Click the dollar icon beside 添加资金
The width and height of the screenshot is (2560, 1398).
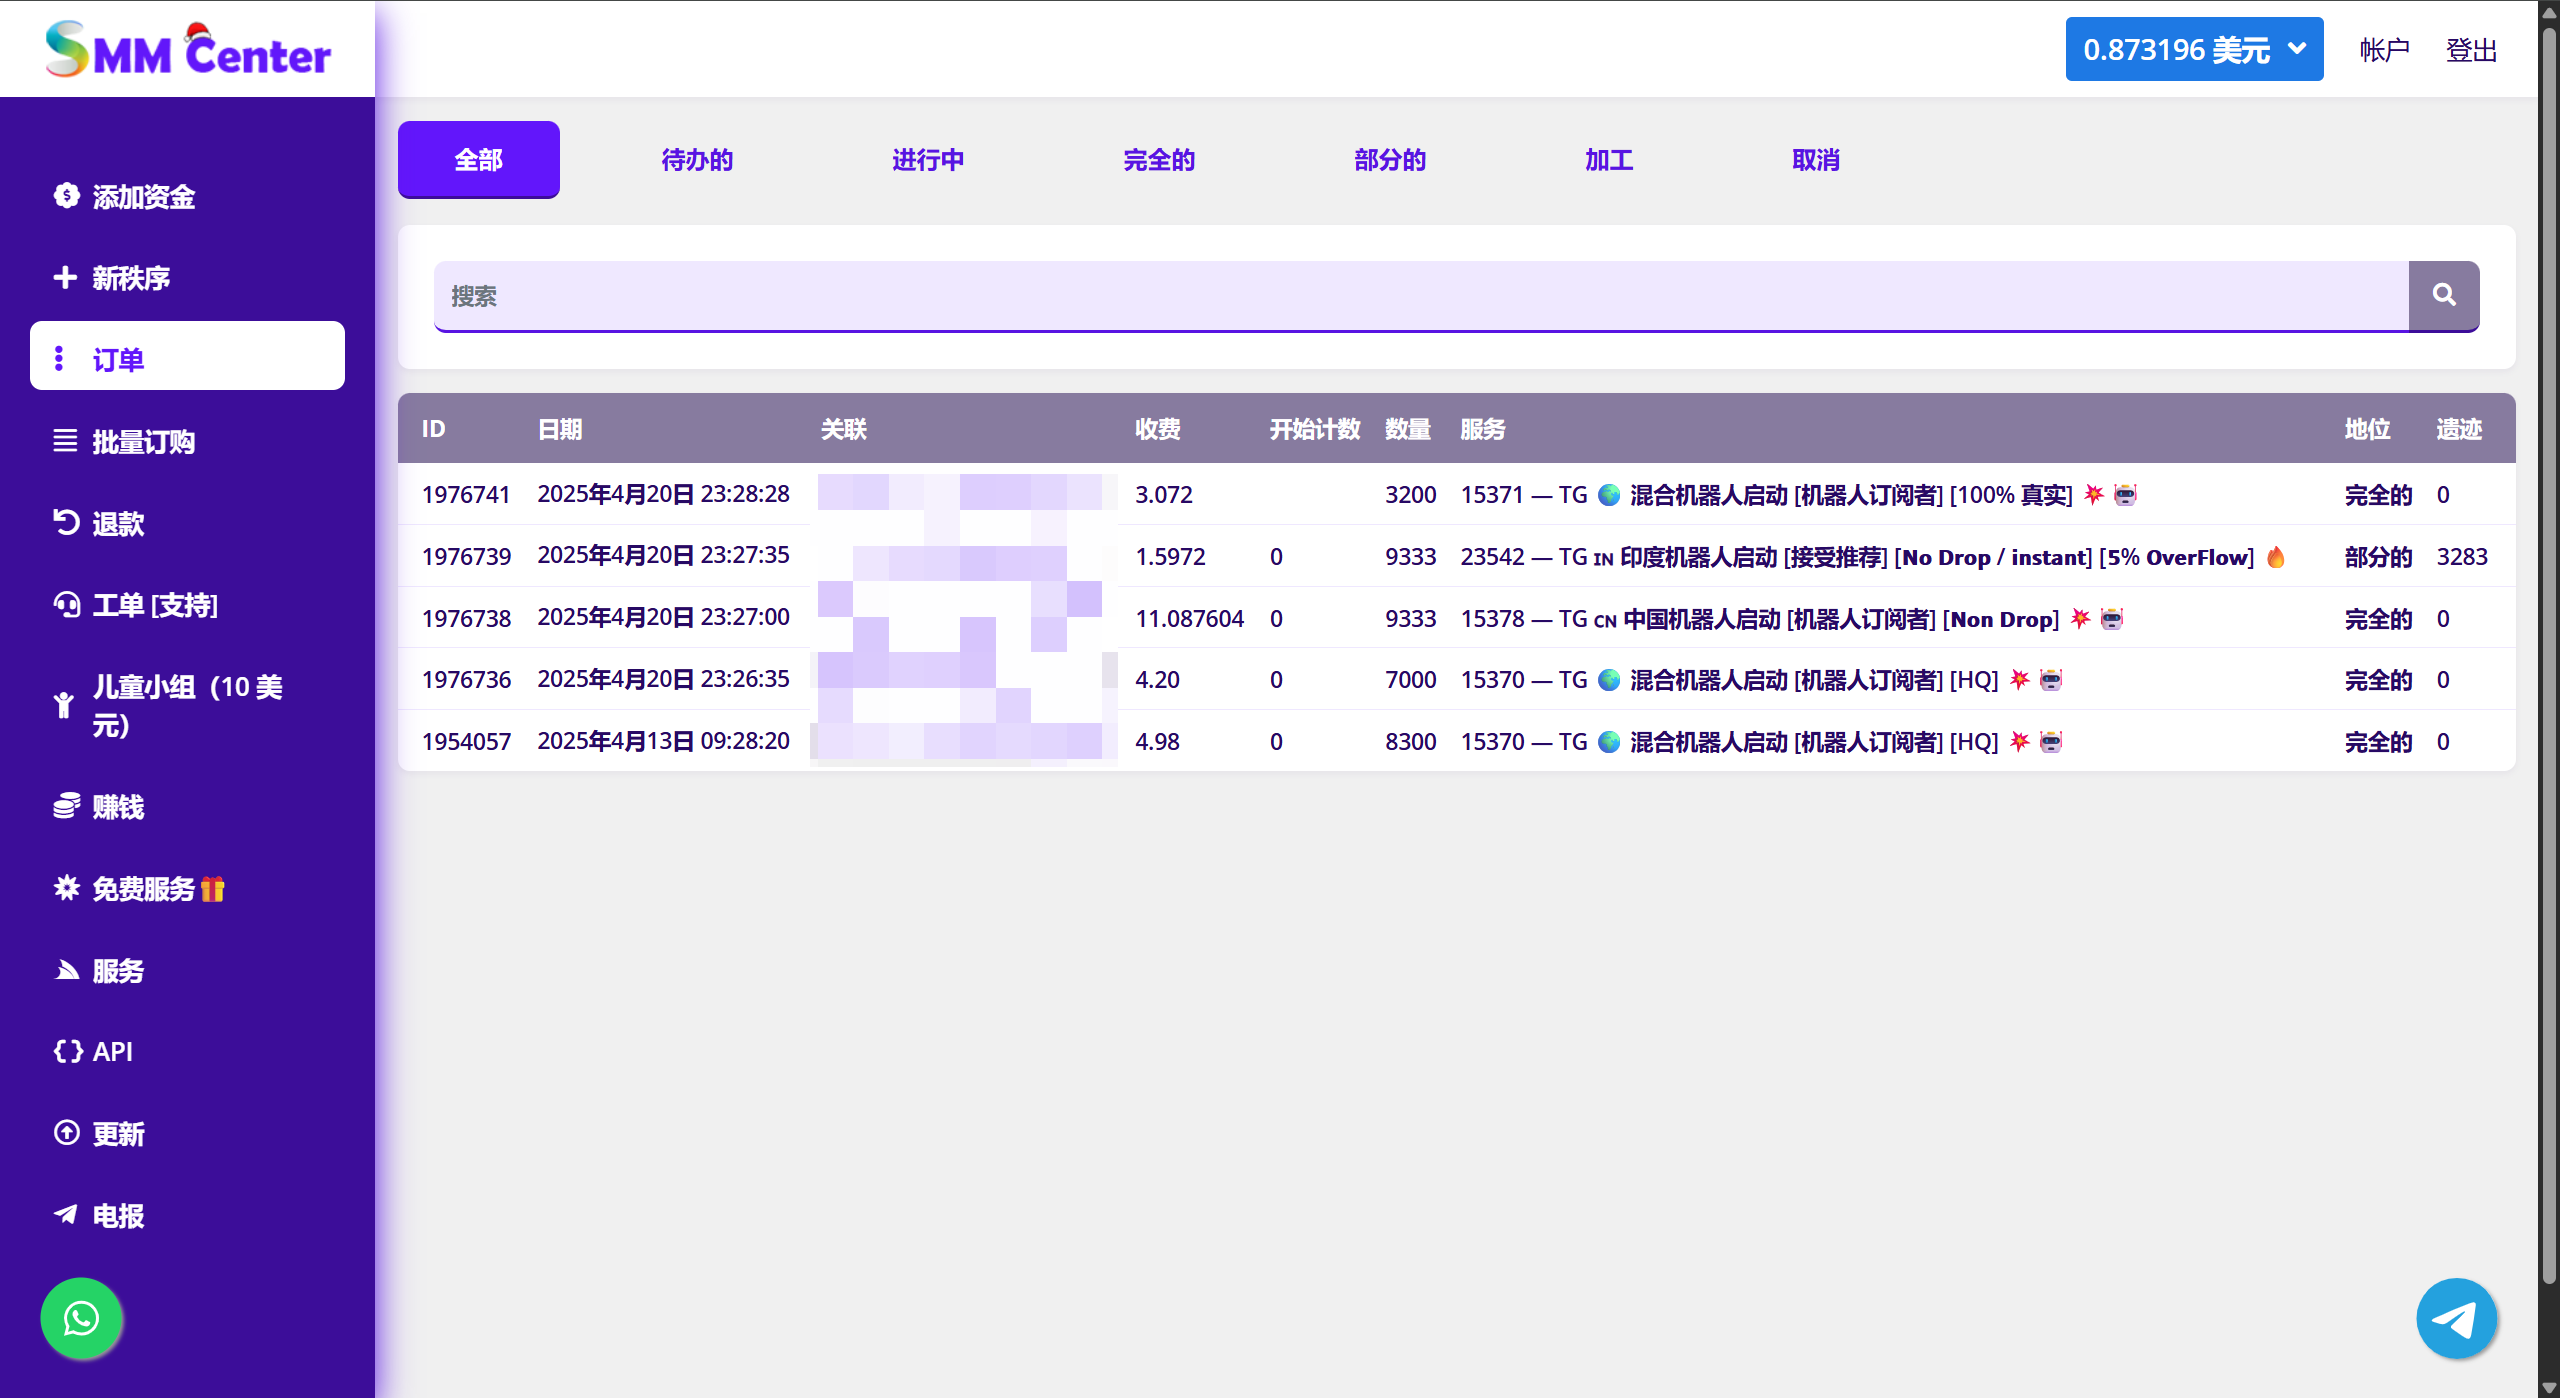pos(66,196)
